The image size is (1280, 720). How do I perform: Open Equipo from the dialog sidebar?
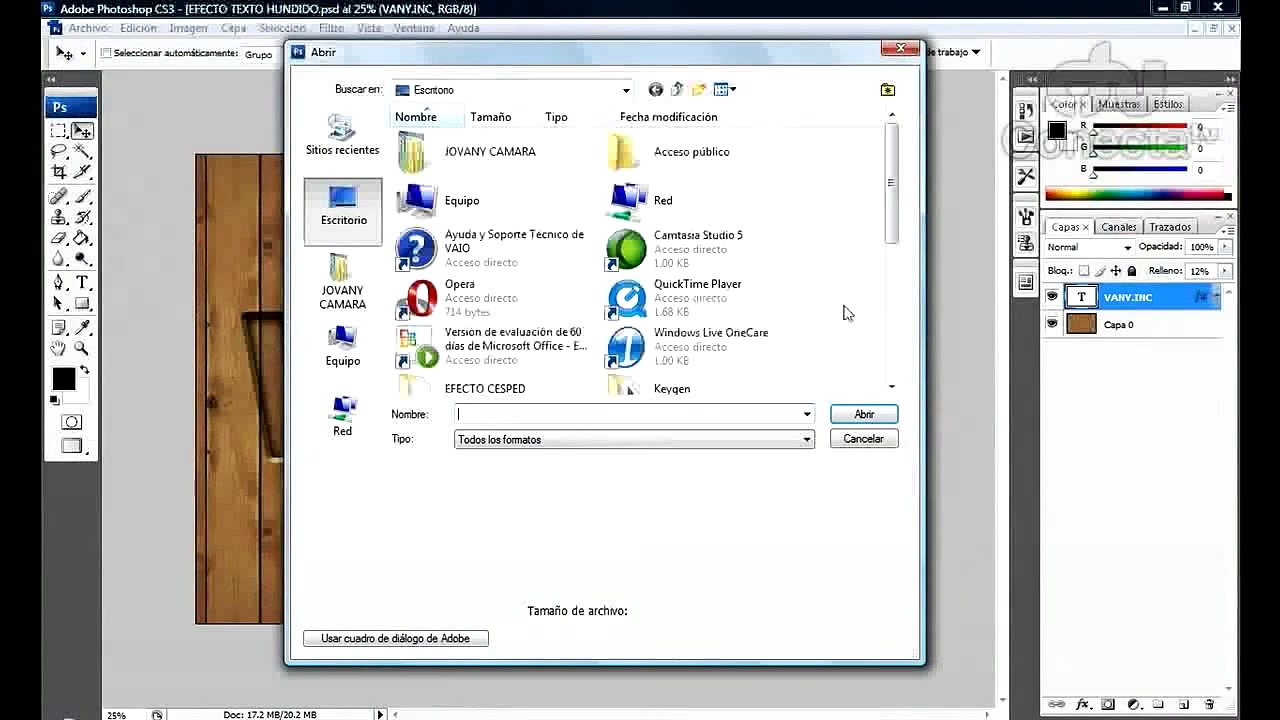342,345
